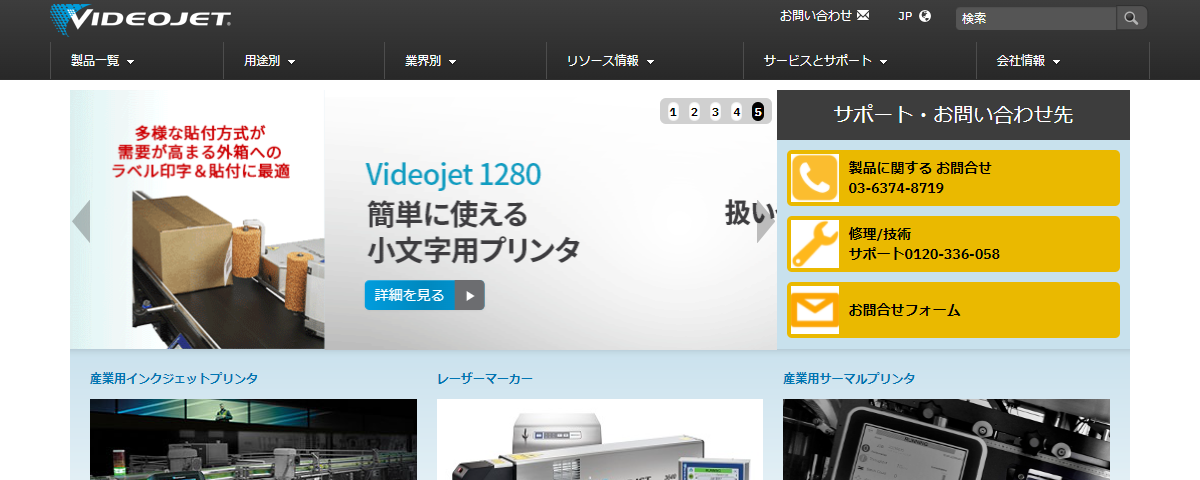Click the phone icon for 製品に関するお問合せ
The image size is (1200, 480).
point(815,178)
